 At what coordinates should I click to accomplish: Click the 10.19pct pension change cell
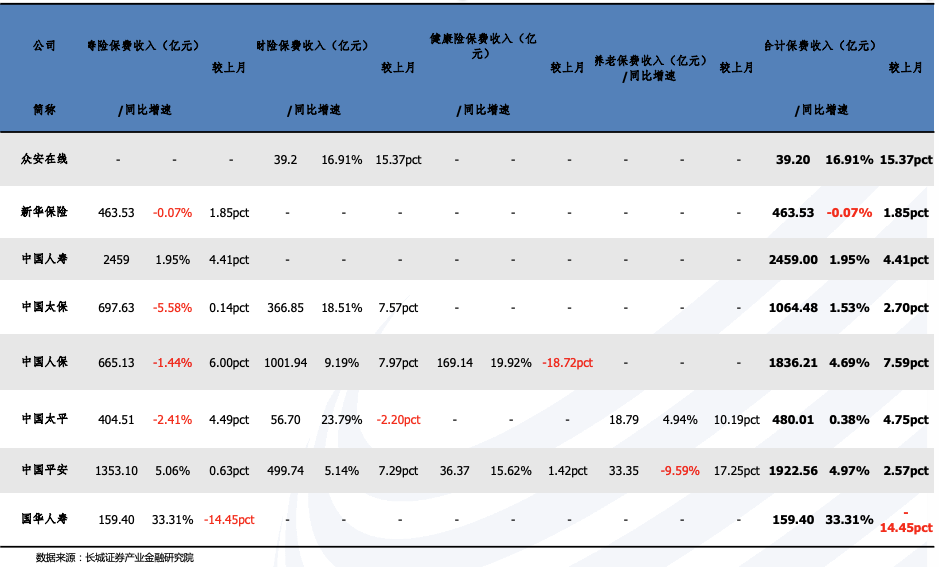[x=737, y=420]
